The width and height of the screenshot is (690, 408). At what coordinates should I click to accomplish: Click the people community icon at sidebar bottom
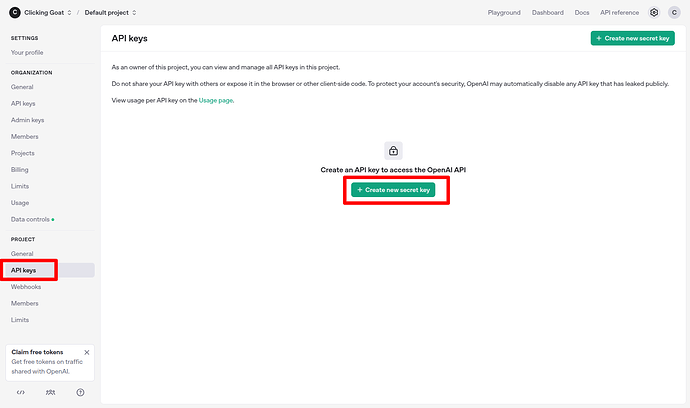point(51,392)
